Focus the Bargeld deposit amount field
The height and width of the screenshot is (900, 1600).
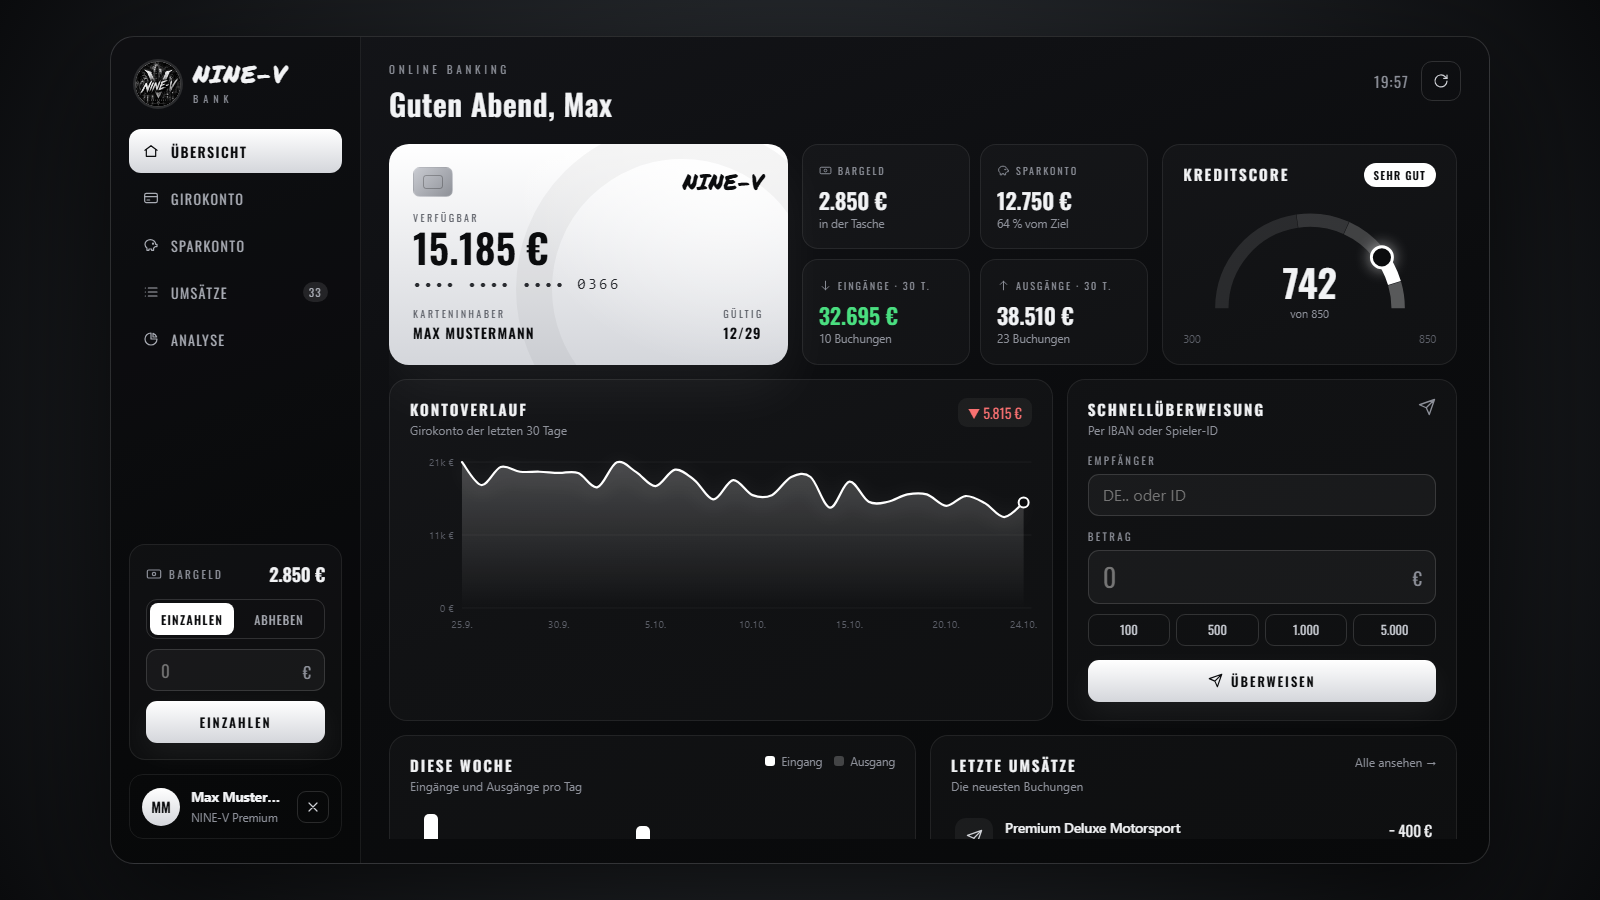[x=235, y=671]
